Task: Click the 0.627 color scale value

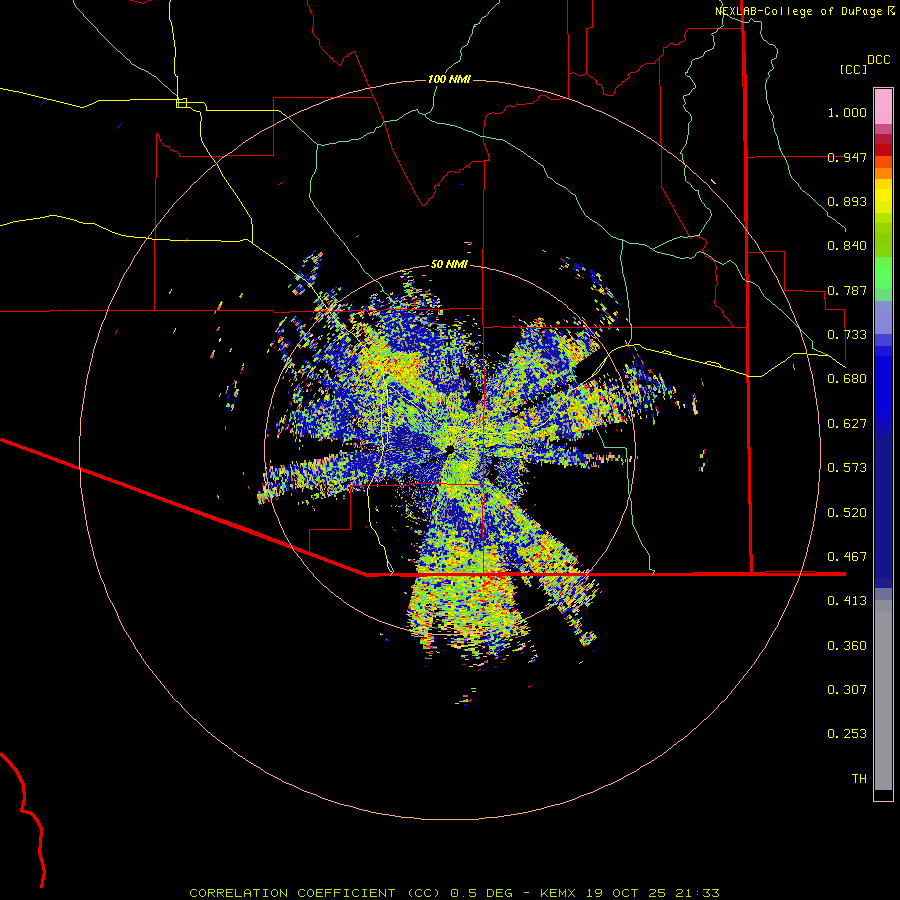Action: 847,424
